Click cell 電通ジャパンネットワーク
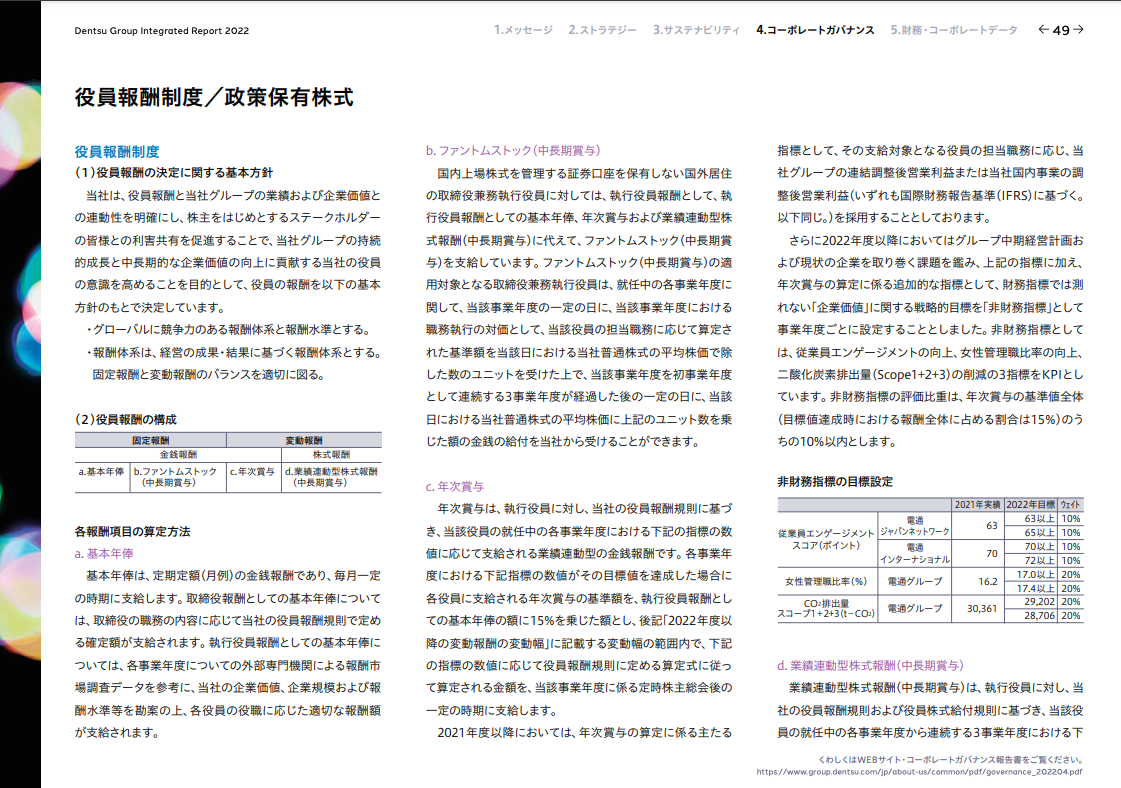 coord(914,526)
